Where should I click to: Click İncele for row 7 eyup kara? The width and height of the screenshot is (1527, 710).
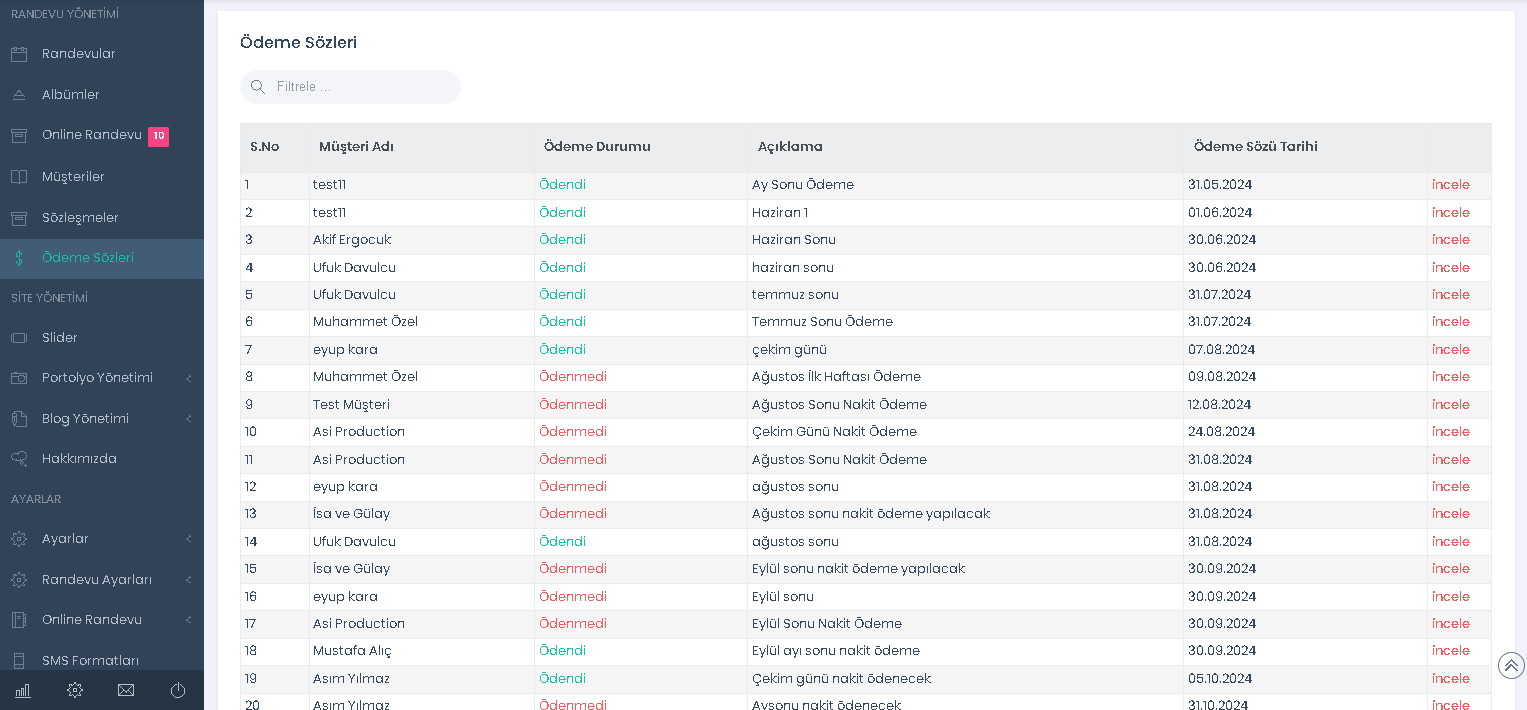[1450, 350]
